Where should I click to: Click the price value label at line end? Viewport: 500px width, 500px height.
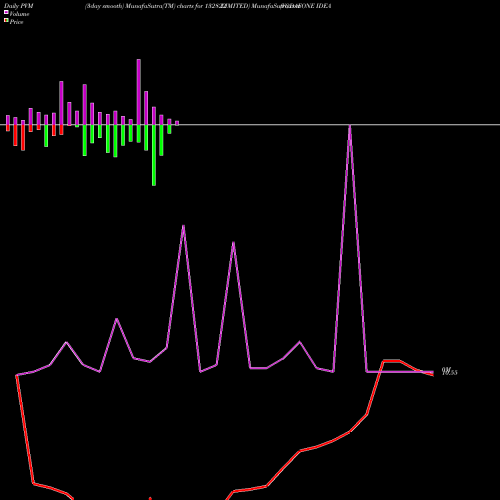(x=449, y=372)
